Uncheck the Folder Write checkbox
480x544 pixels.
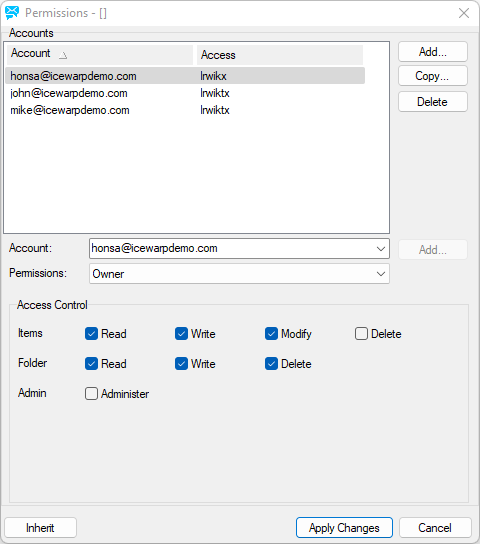coord(181,364)
